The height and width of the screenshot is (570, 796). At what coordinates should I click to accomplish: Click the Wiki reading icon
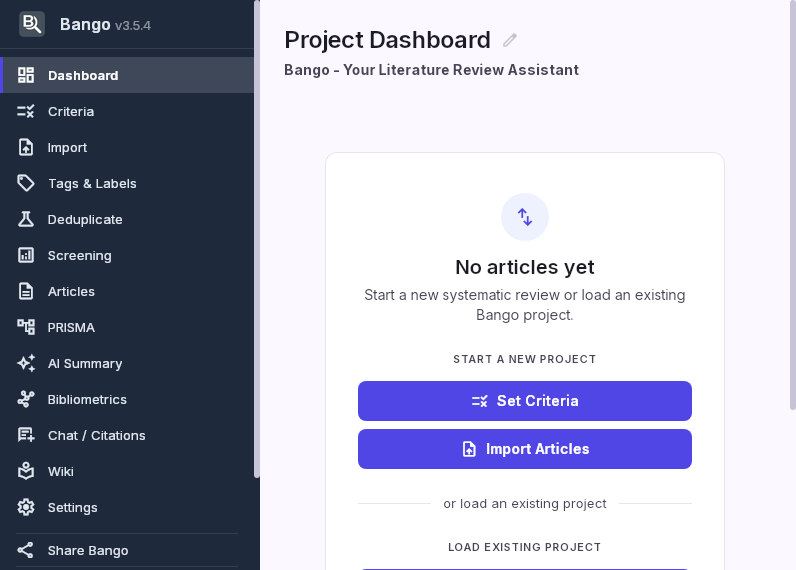[26, 472]
